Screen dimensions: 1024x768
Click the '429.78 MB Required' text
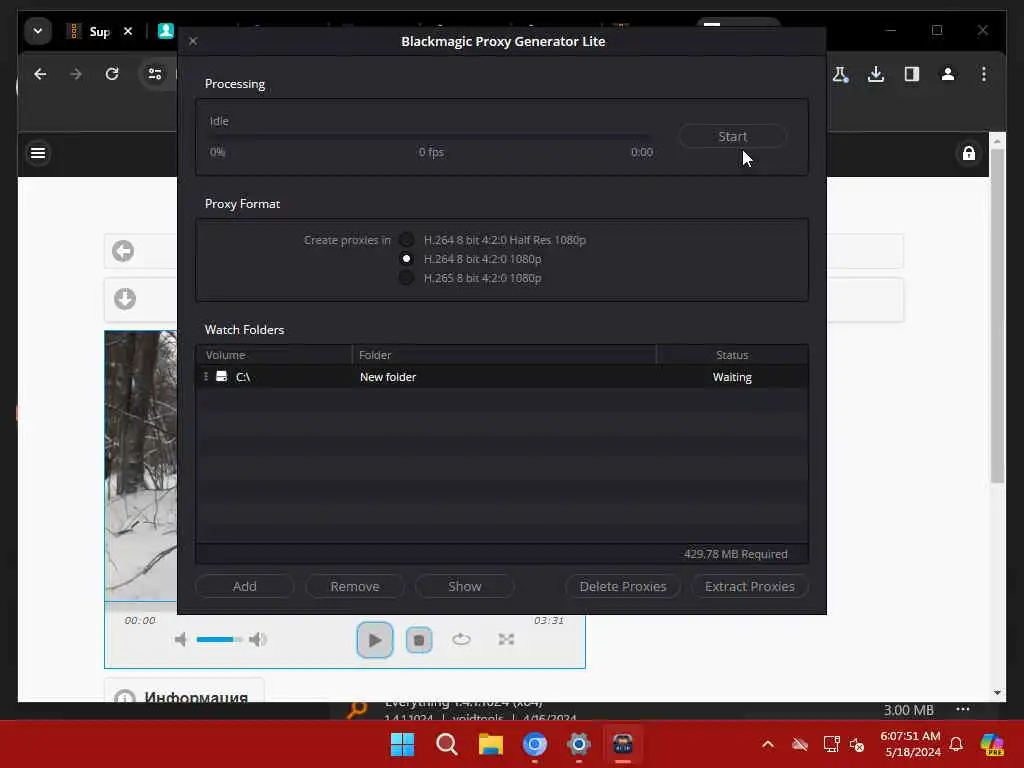[x=735, y=554]
